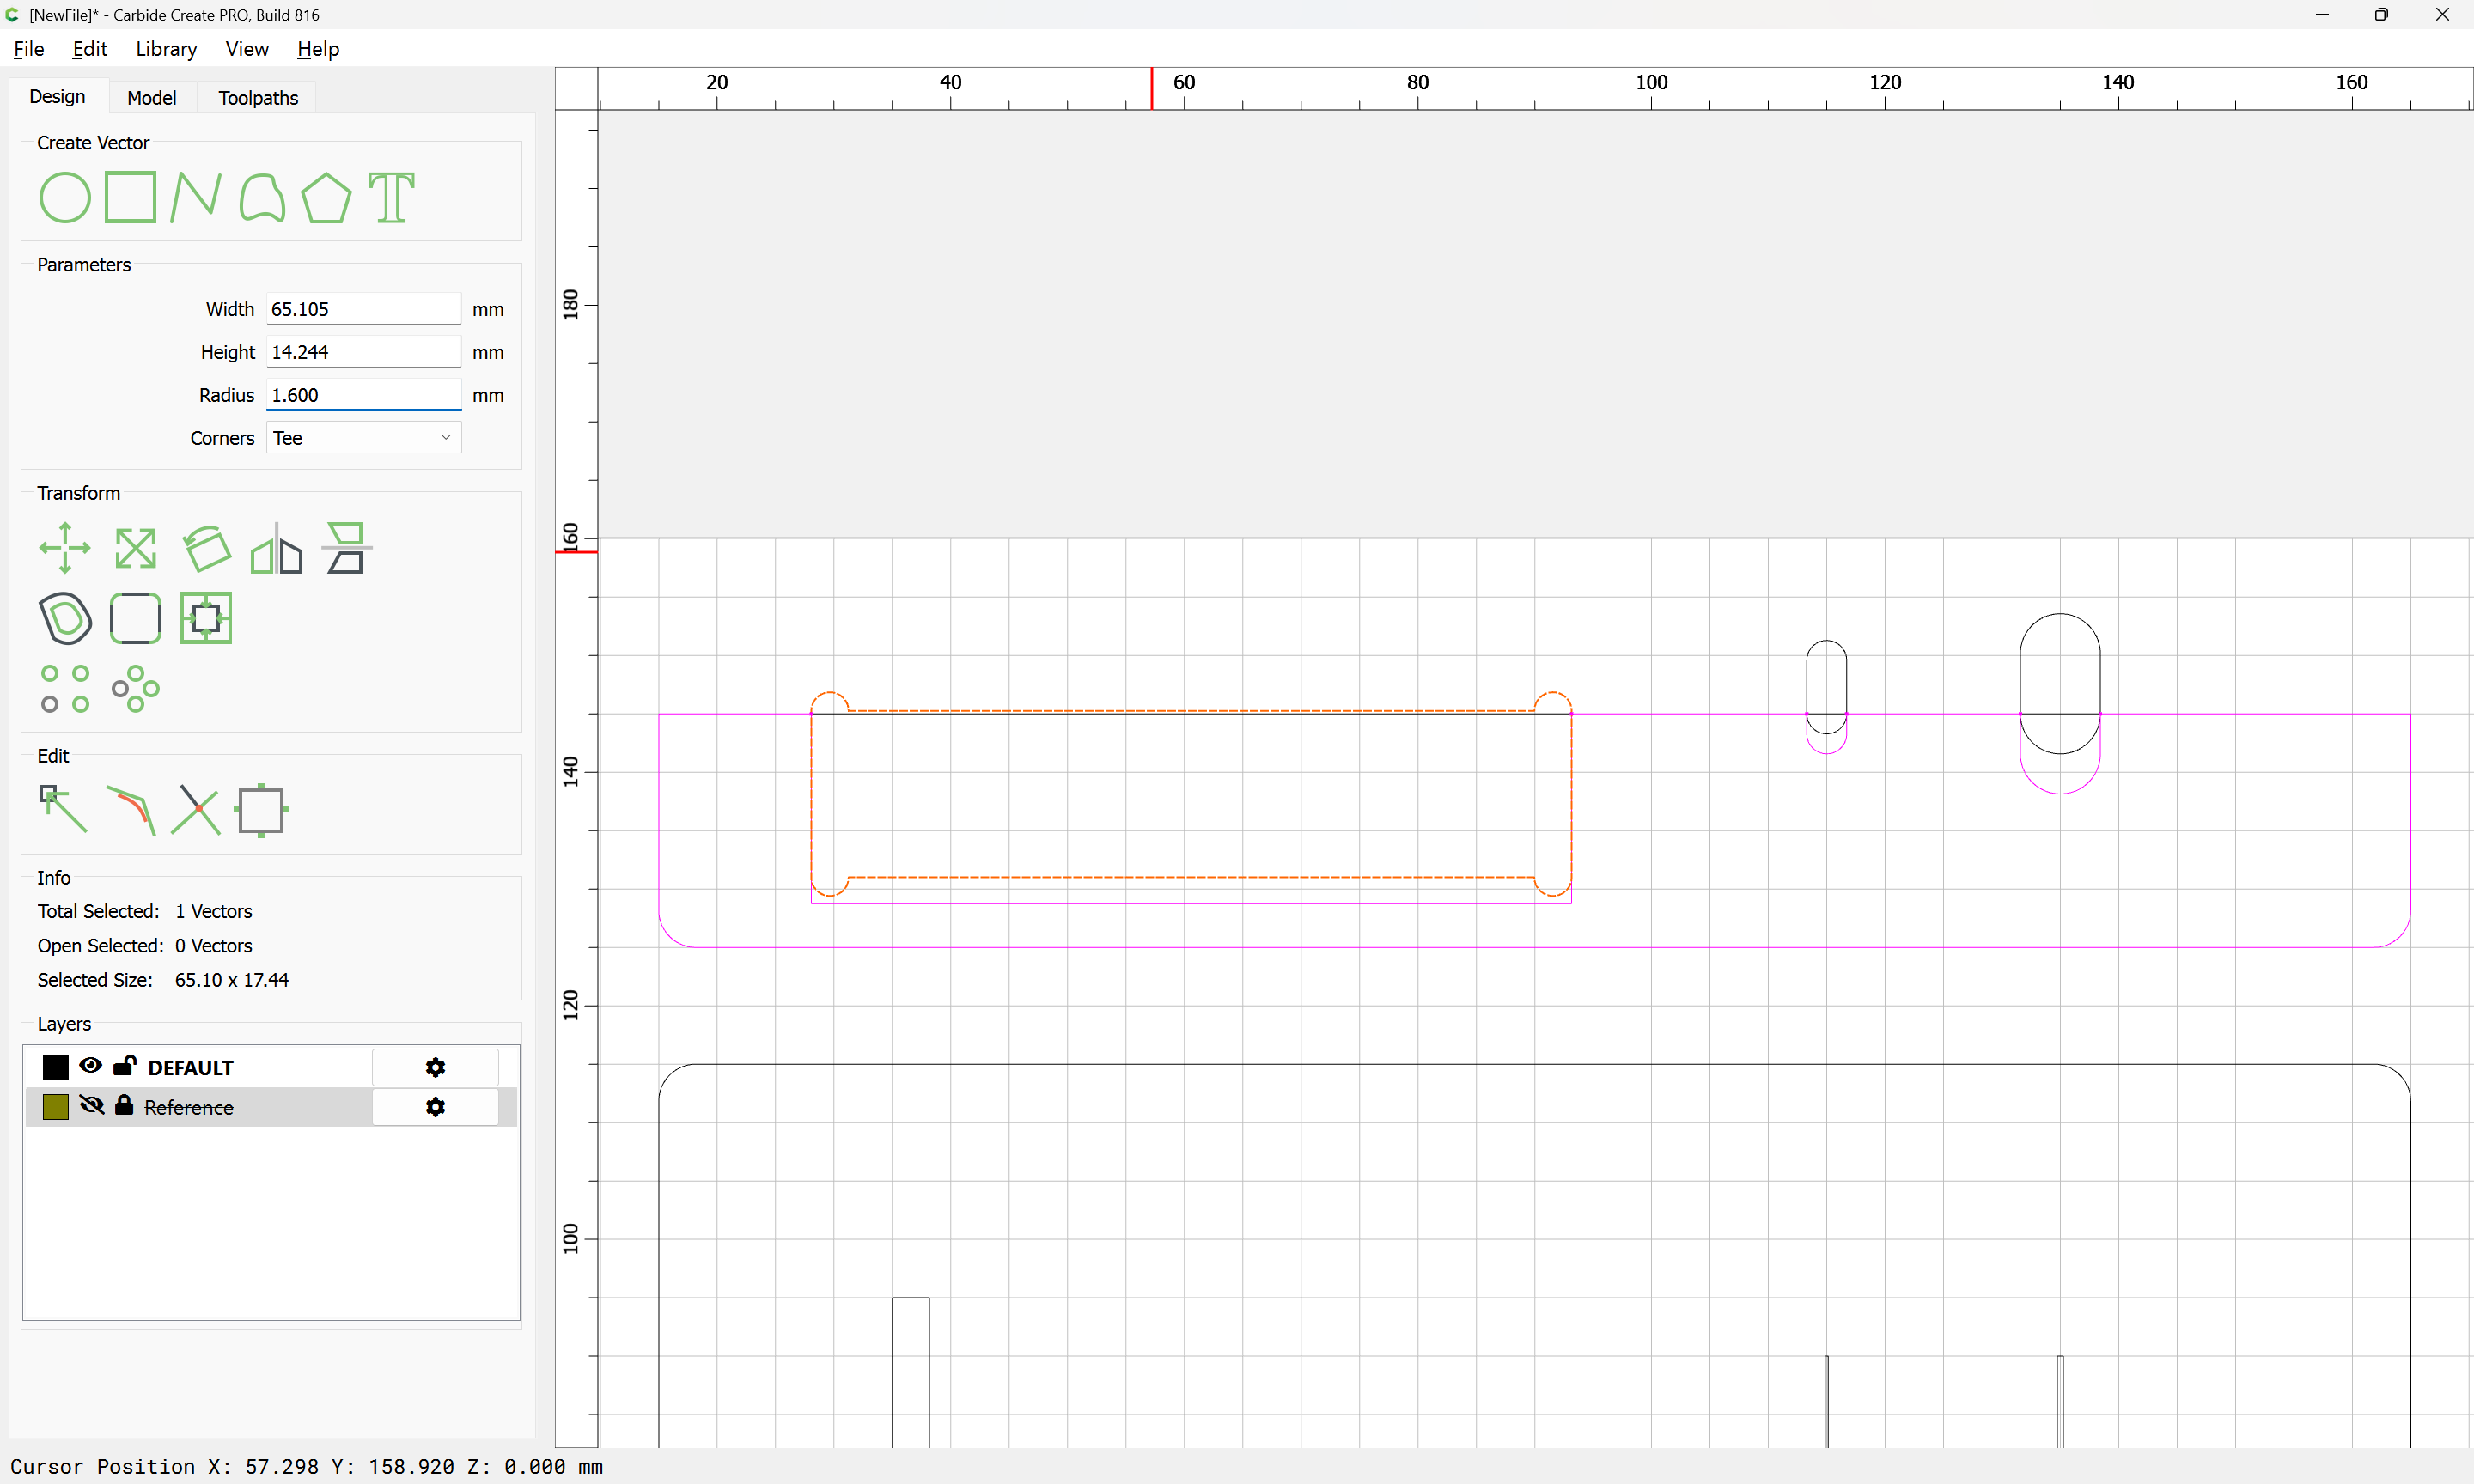Image resolution: width=2474 pixels, height=1484 pixels.
Task: Activate the Move transform tool
Action: click(65, 548)
